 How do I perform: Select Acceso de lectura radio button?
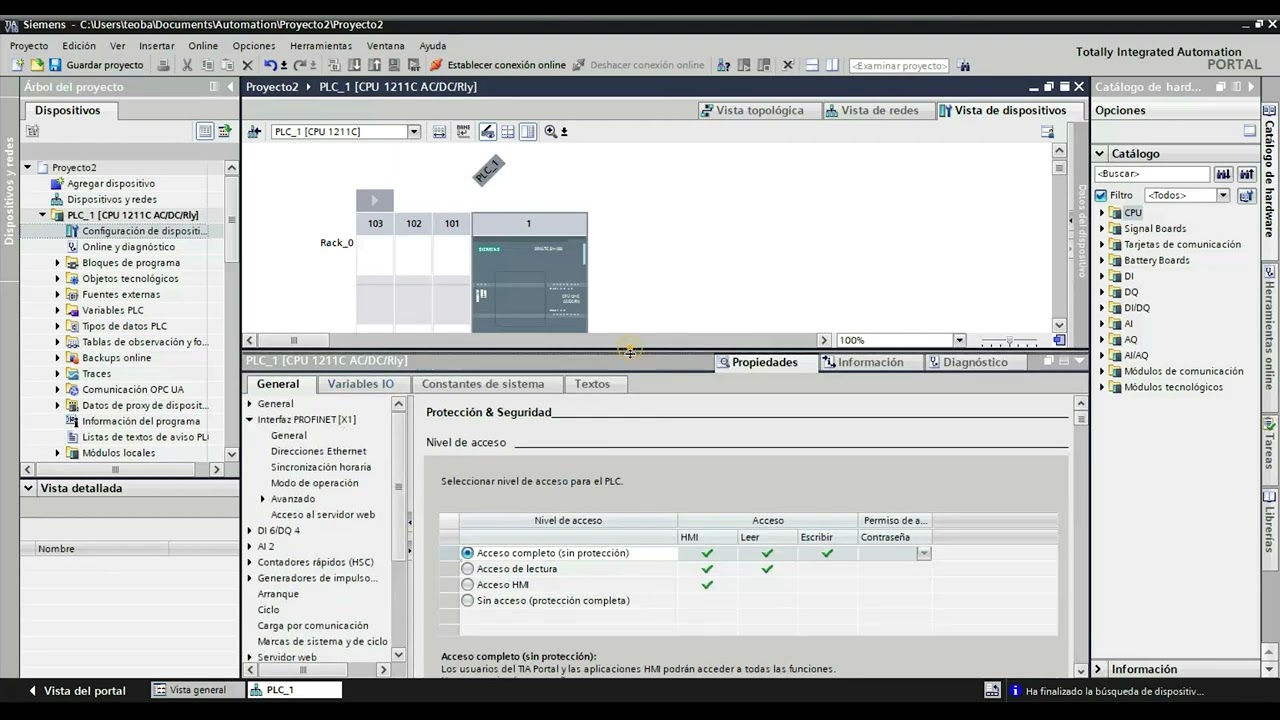pyautogui.click(x=467, y=569)
